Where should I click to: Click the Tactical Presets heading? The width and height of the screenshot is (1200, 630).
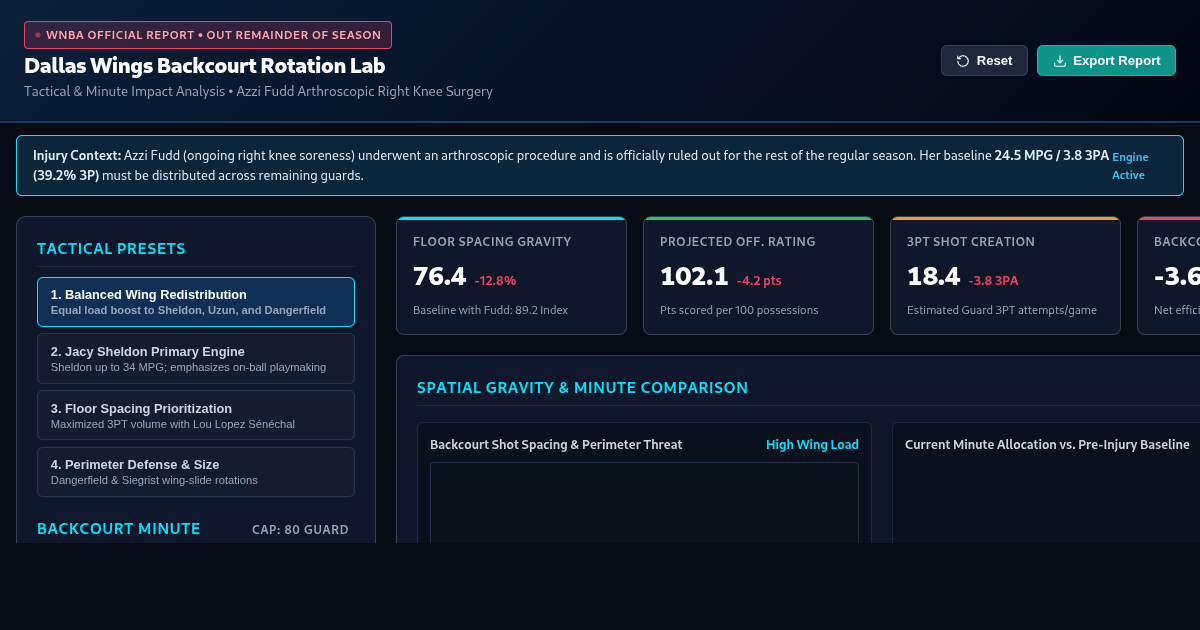[111, 249]
